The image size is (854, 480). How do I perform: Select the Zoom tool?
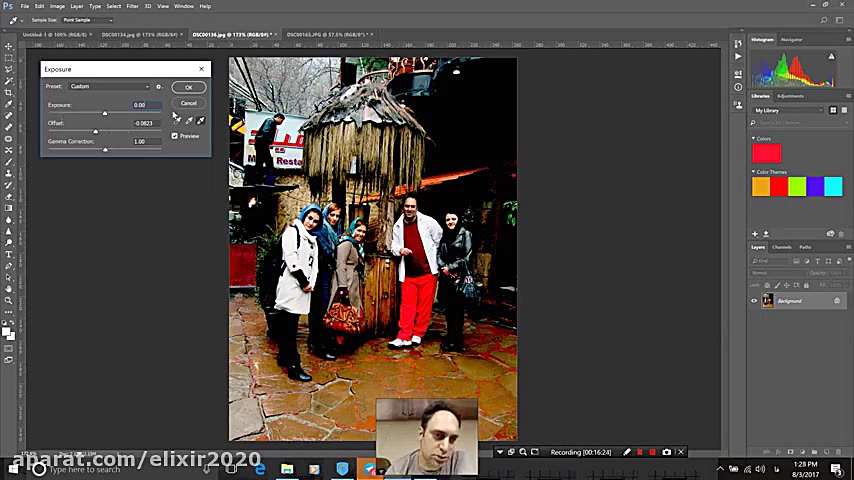(8, 300)
